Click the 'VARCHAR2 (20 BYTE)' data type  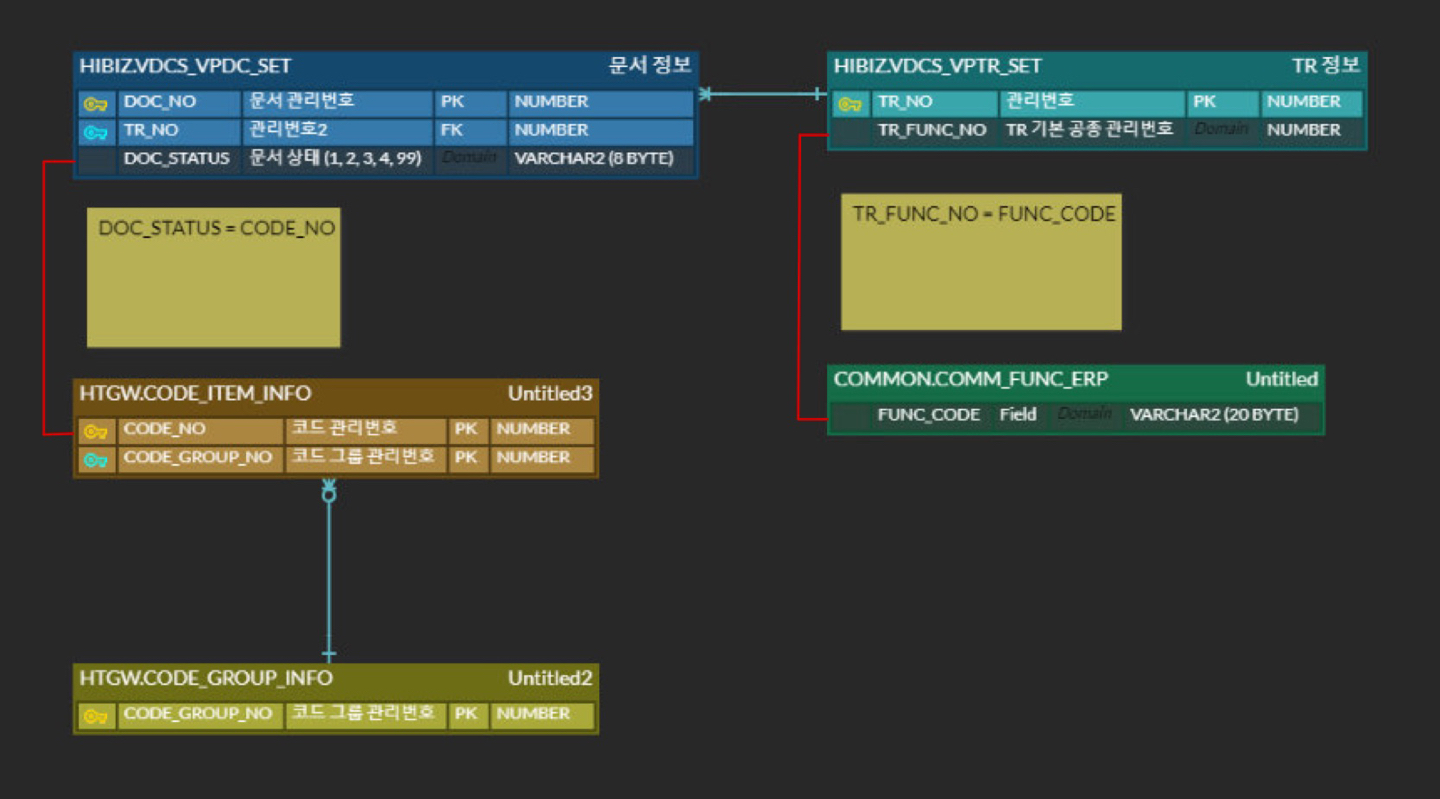pyautogui.click(x=1214, y=414)
